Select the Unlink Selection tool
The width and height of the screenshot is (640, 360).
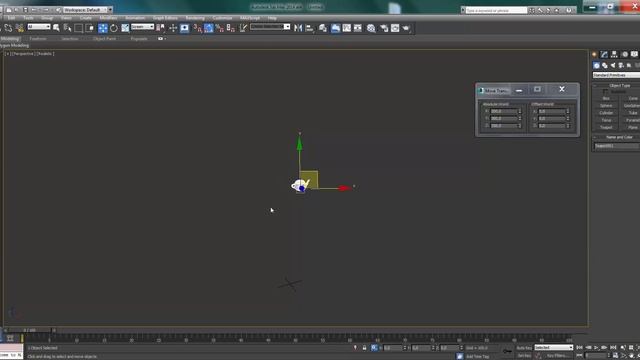coord(9,28)
